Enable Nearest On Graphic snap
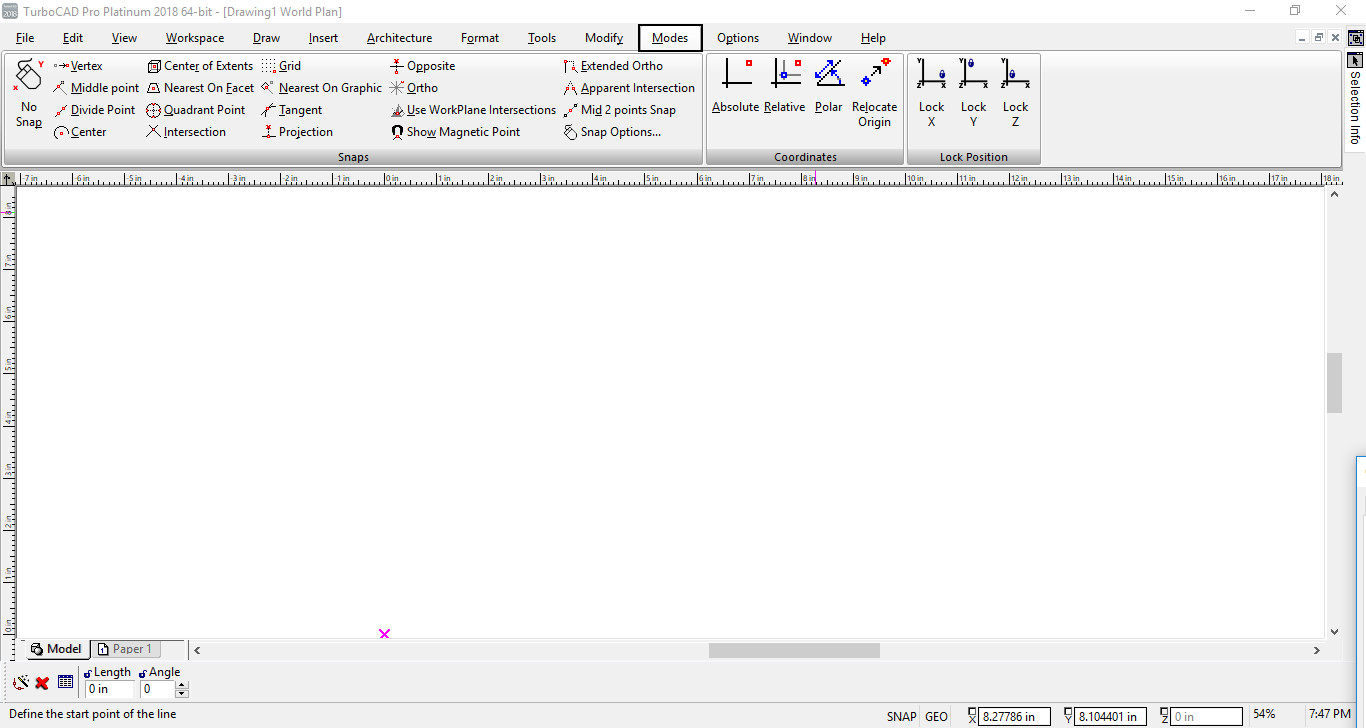 321,88
